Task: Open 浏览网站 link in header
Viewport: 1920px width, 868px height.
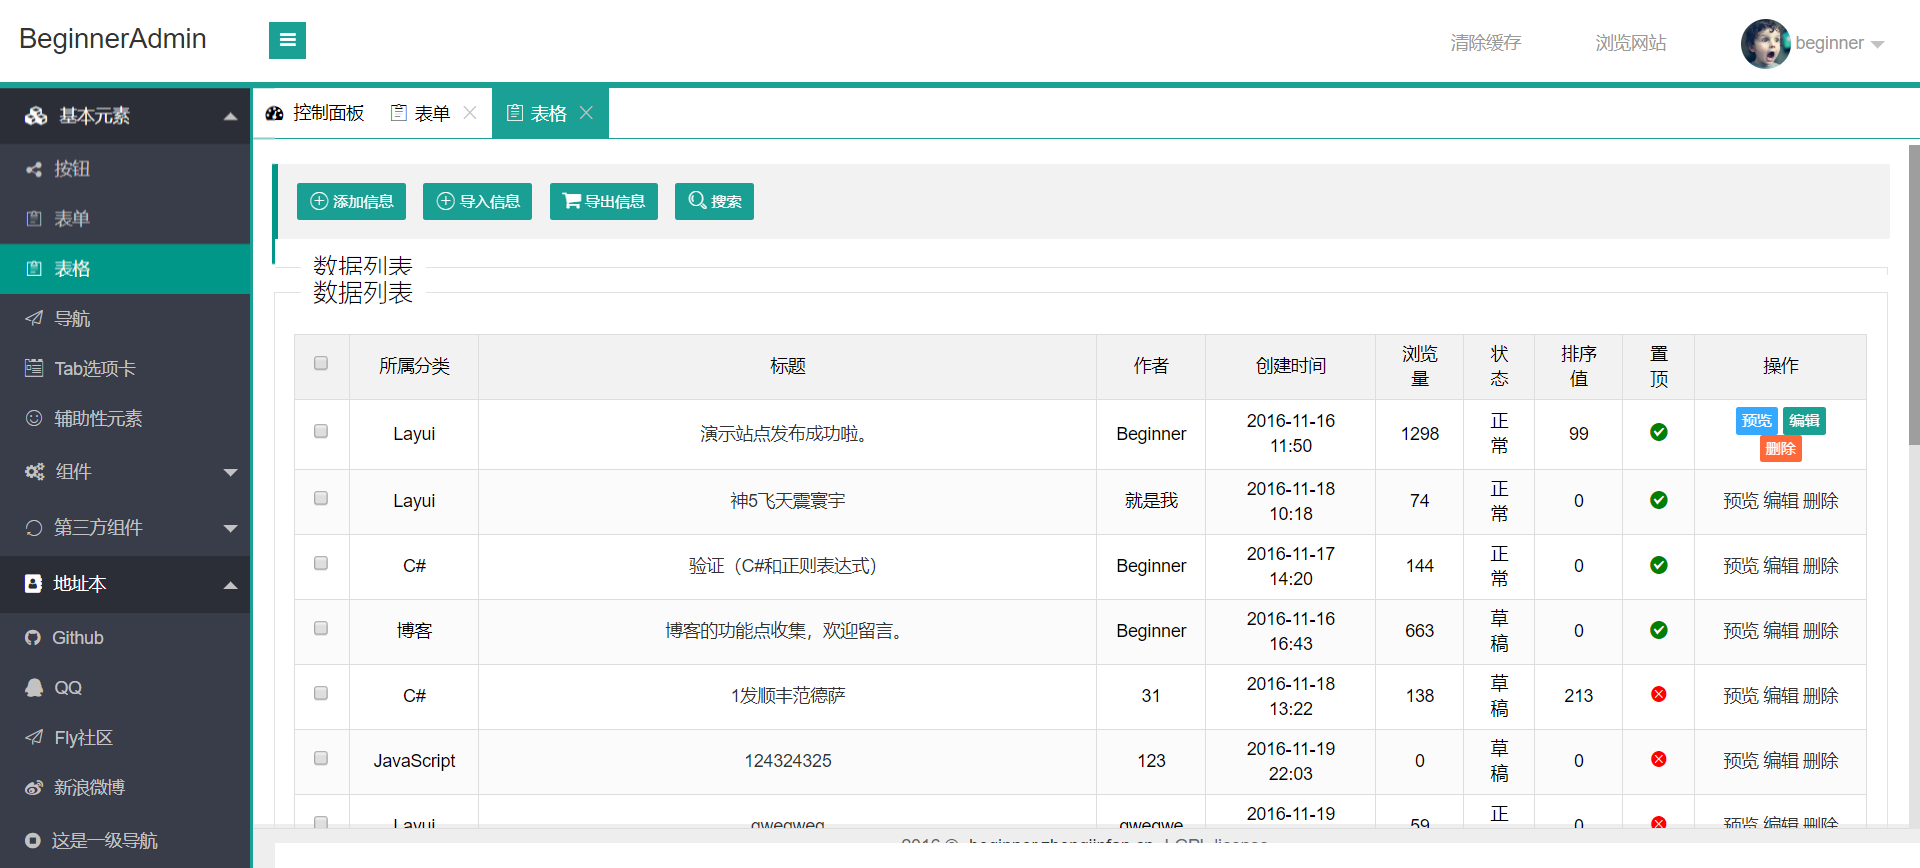Action: pyautogui.click(x=1630, y=43)
